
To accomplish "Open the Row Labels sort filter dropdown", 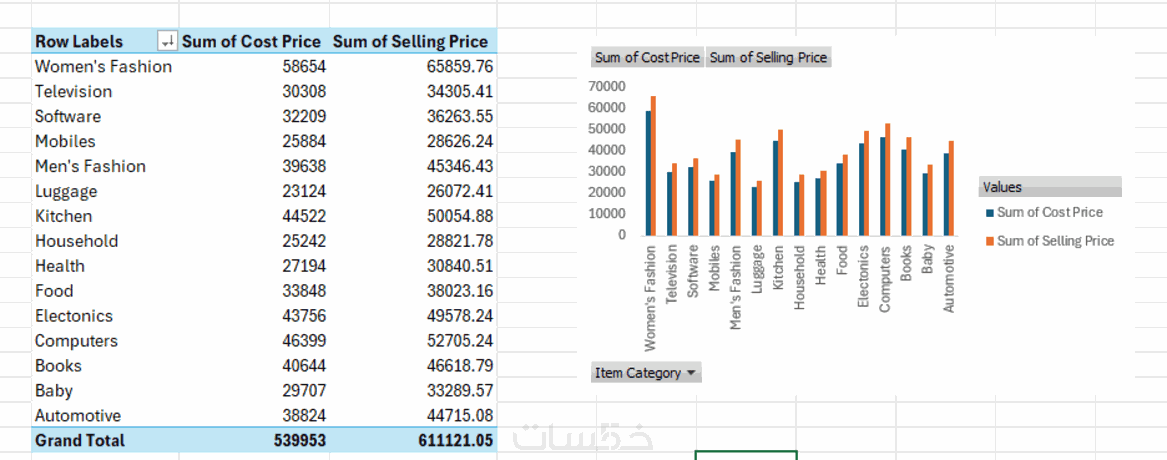I will tap(167, 42).
